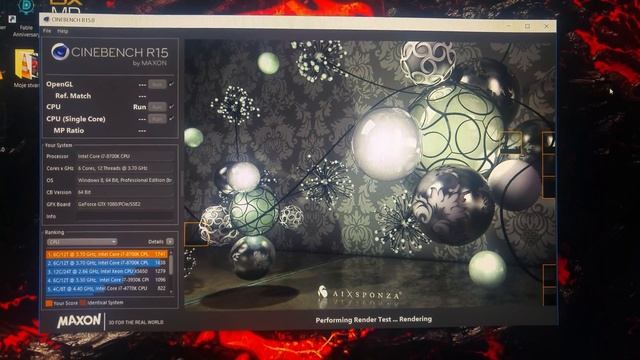Click the CB Version 64 Bit value
The width and height of the screenshot is (640, 360).
point(125,192)
